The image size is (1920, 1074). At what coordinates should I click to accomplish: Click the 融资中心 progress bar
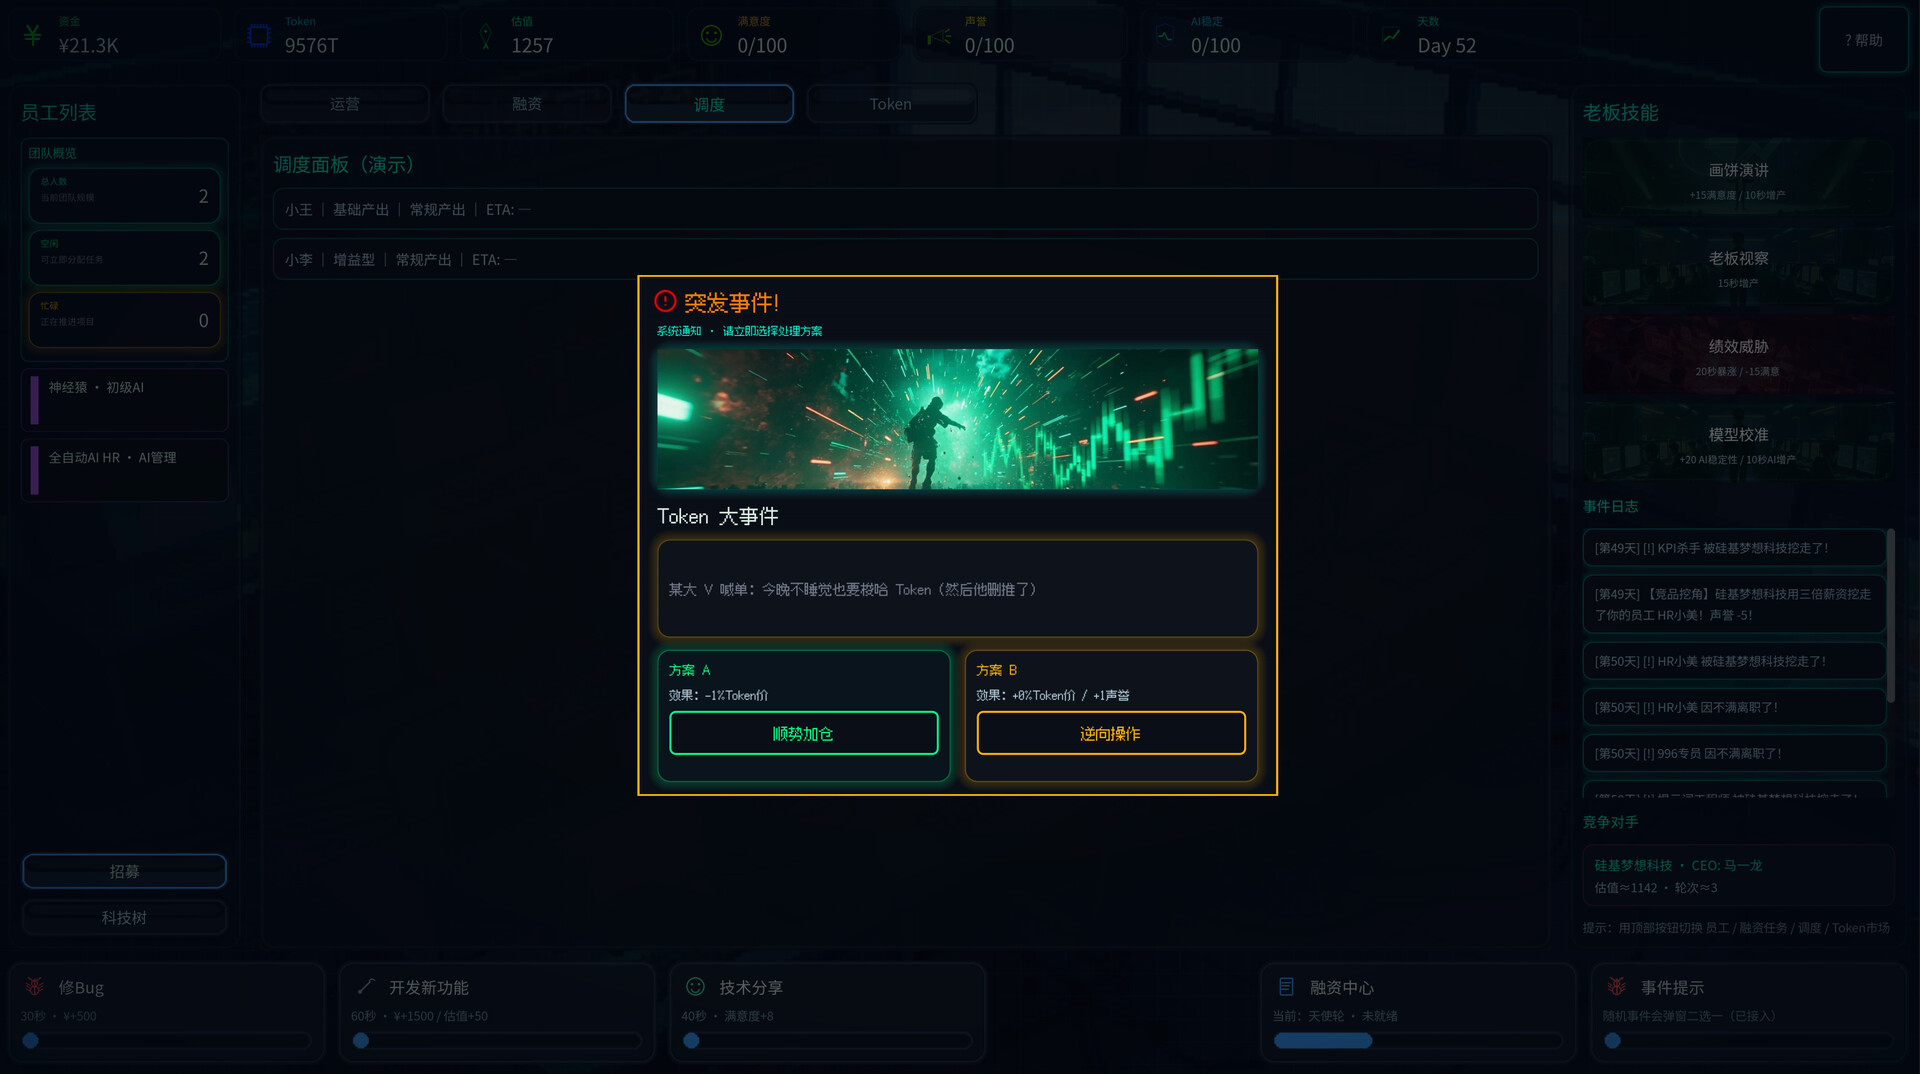pyautogui.click(x=1418, y=1040)
